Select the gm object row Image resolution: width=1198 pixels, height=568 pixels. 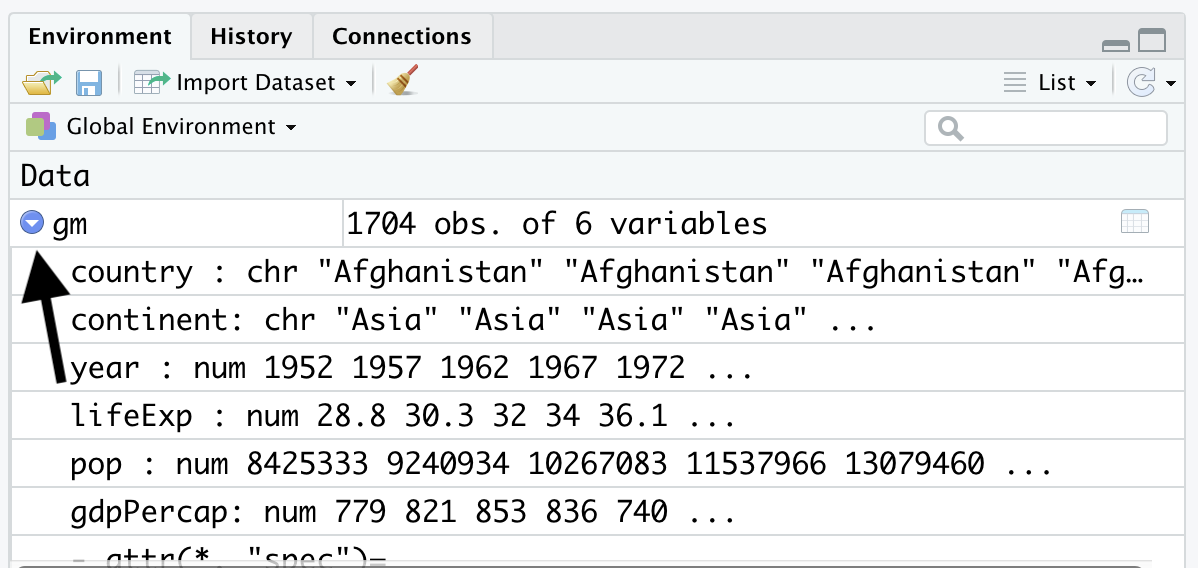tap(597, 223)
